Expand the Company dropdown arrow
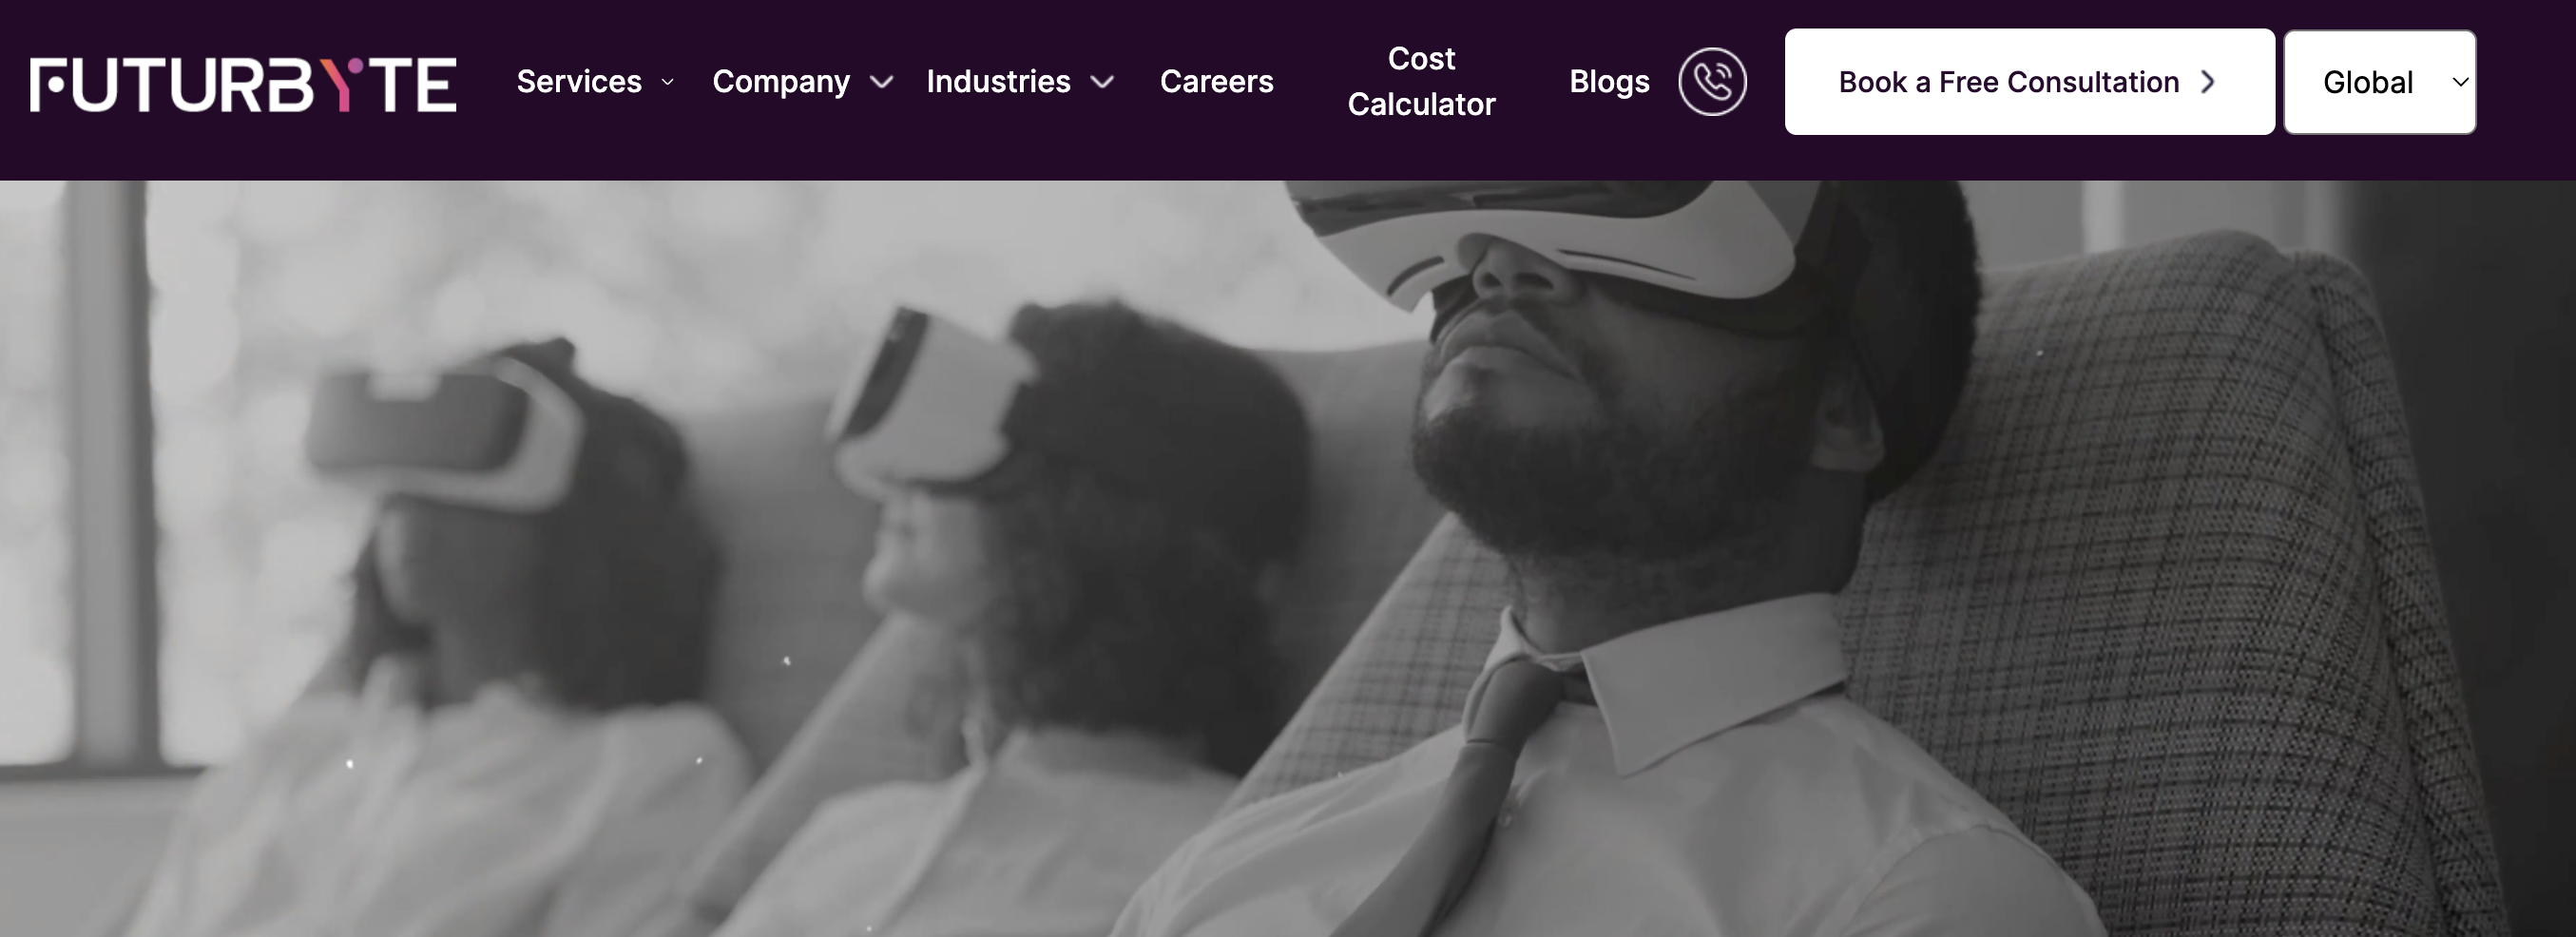Screen dimensions: 2576x937 pyautogui.click(x=881, y=82)
